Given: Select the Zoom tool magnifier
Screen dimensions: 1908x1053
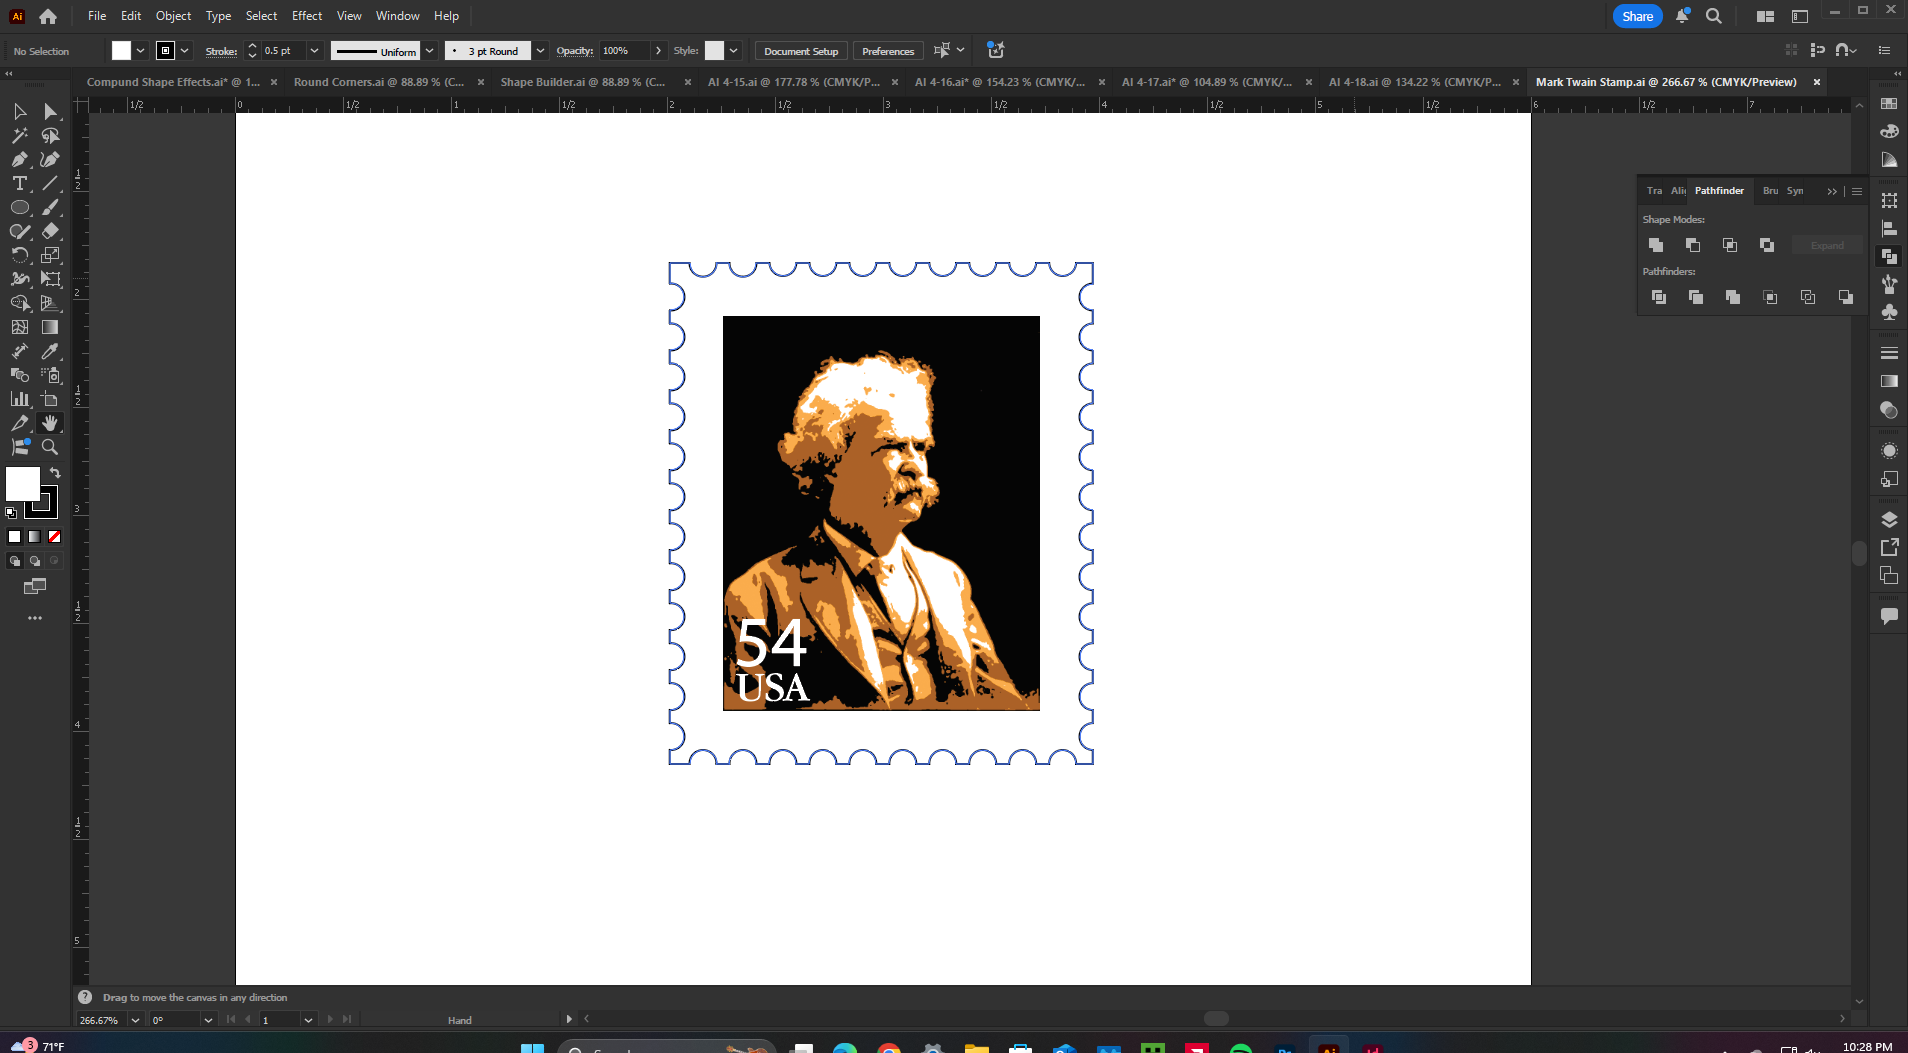Looking at the screenshot, I should click(50, 447).
